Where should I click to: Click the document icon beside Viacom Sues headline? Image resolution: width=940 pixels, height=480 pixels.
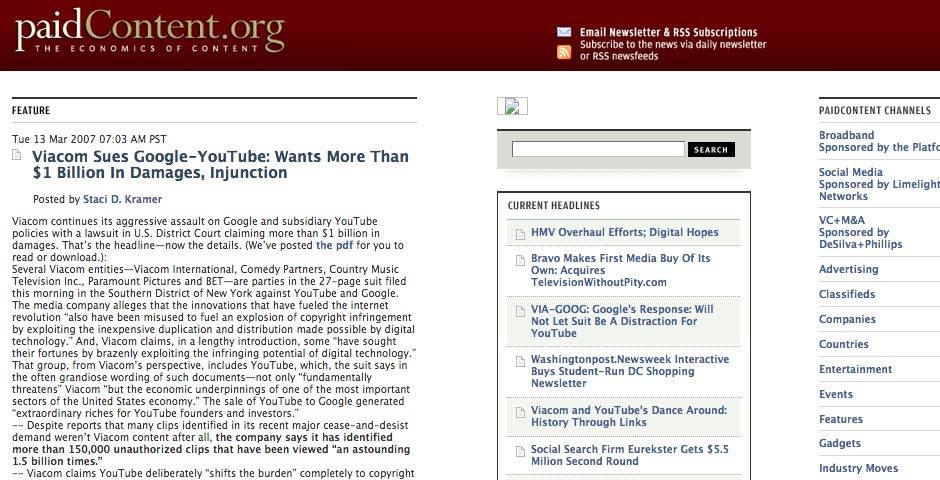[17, 155]
